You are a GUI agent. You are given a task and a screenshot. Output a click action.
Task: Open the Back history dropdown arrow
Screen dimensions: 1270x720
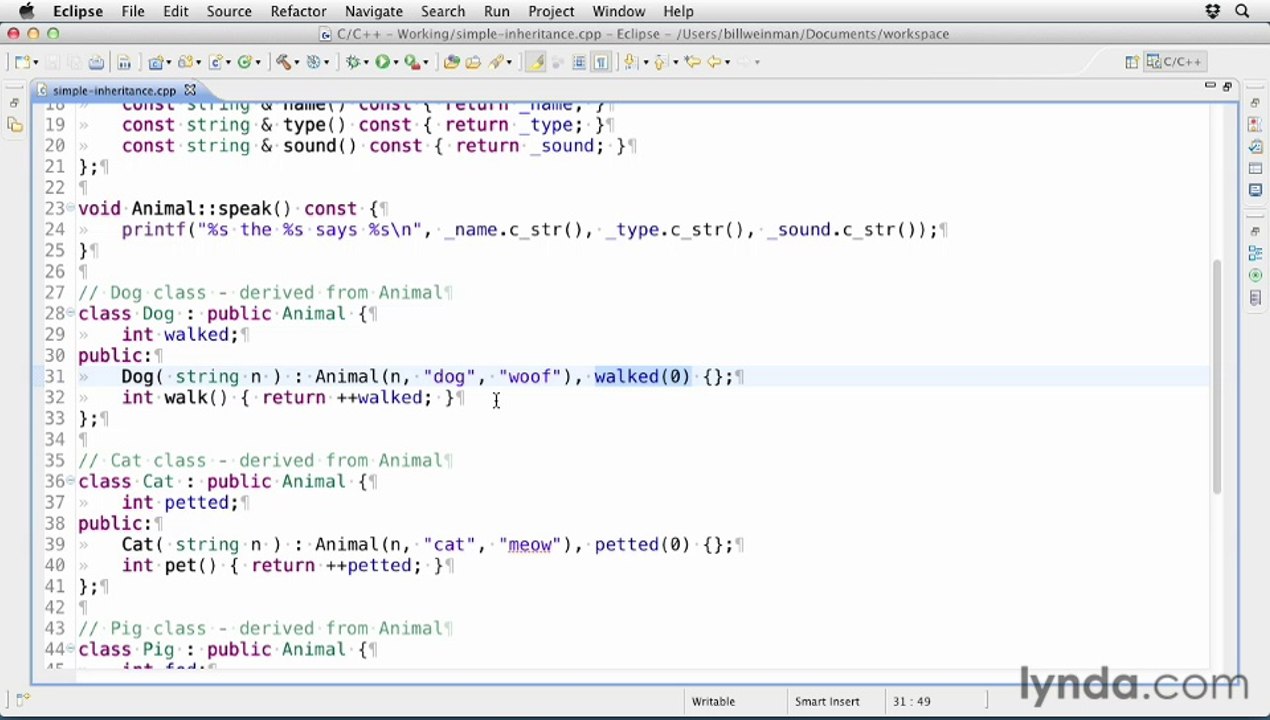728,62
